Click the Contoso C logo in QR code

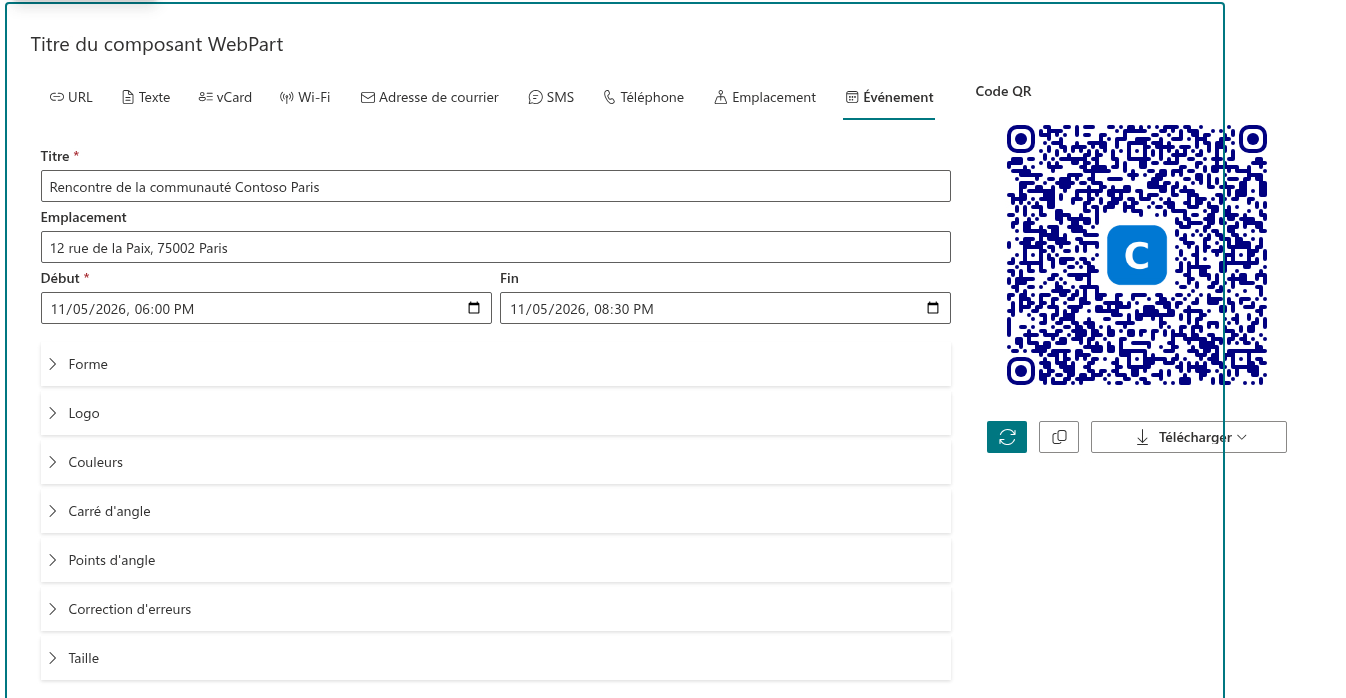(x=1137, y=255)
